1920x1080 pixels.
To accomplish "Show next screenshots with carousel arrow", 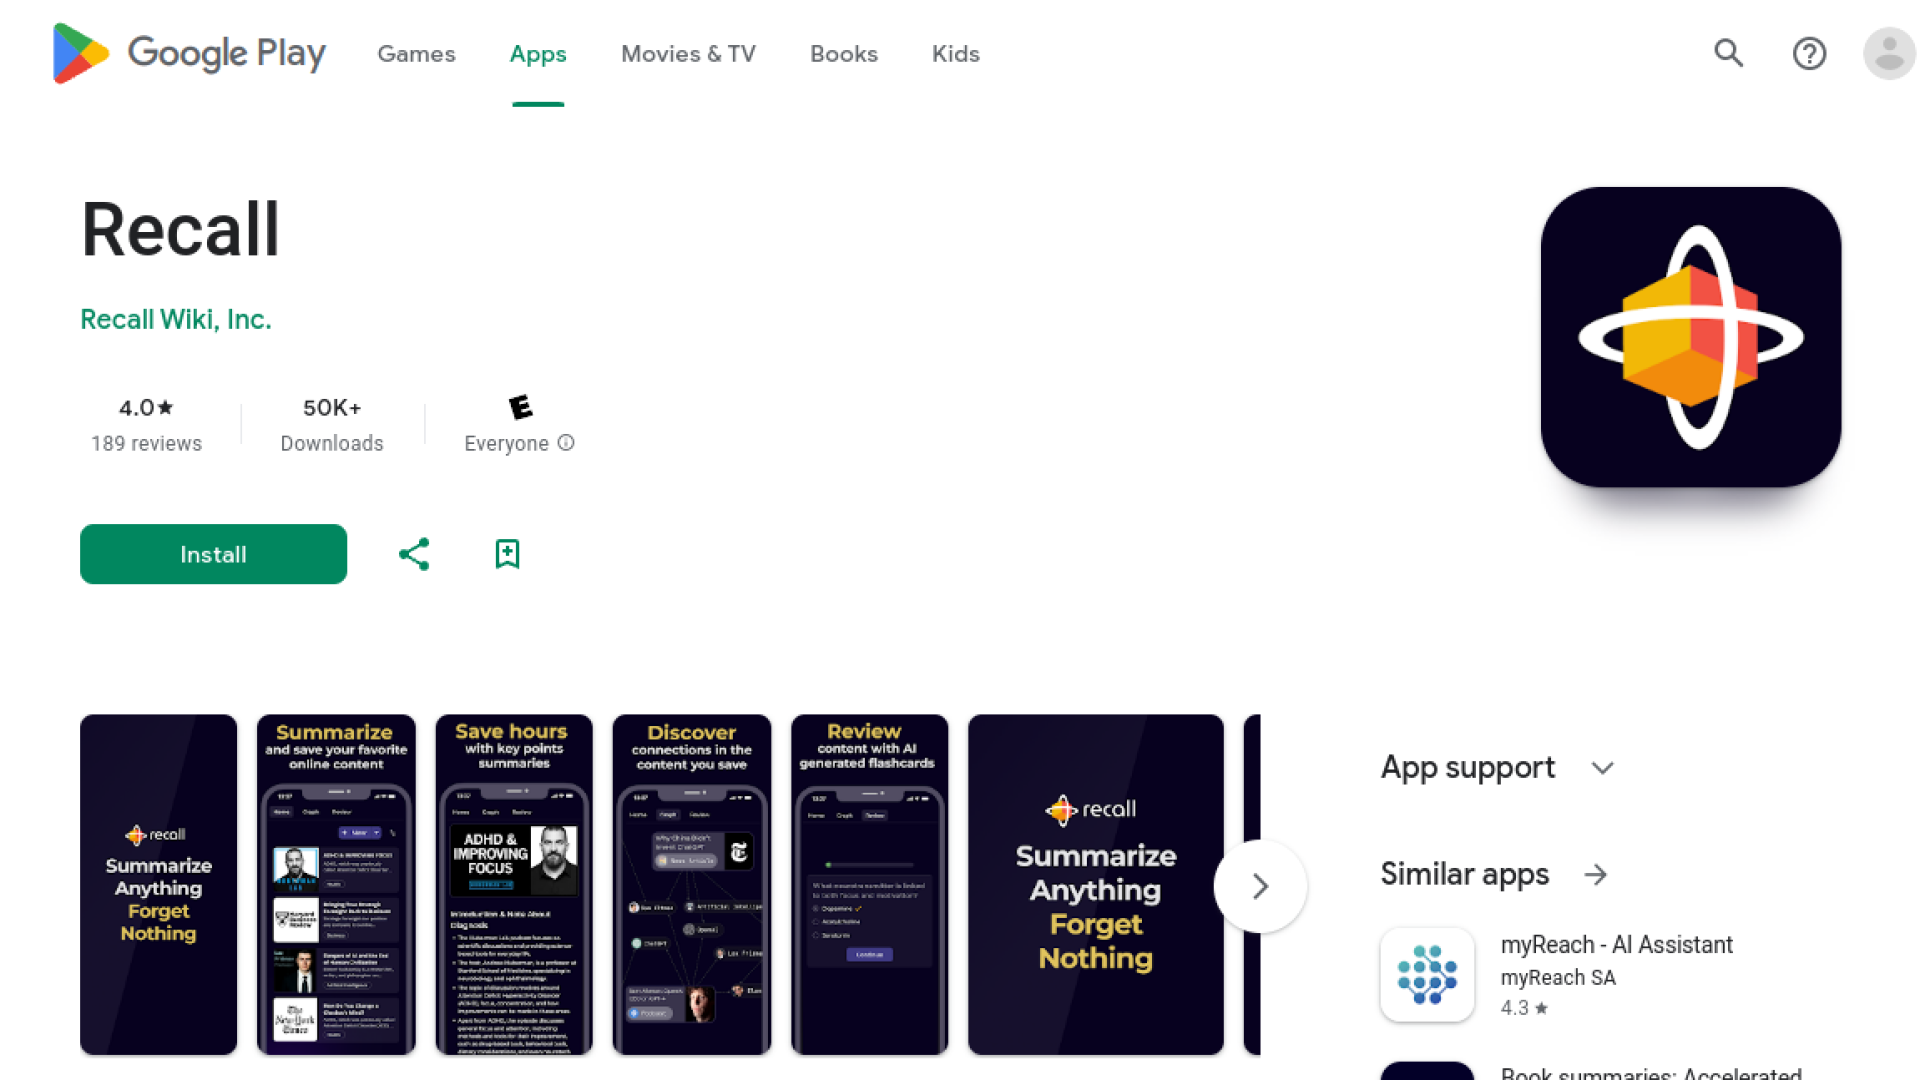I will pyautogui.click(x=1260, y=886).
